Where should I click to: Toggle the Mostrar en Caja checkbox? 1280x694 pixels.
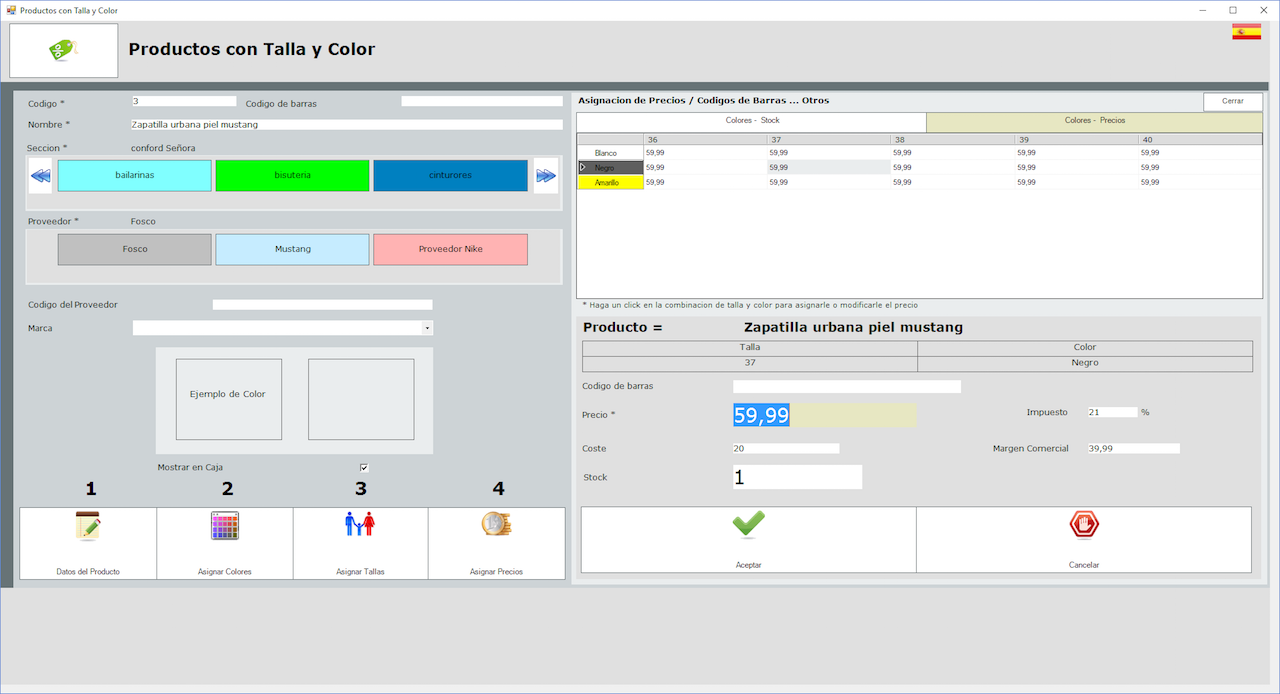point(364,468)
